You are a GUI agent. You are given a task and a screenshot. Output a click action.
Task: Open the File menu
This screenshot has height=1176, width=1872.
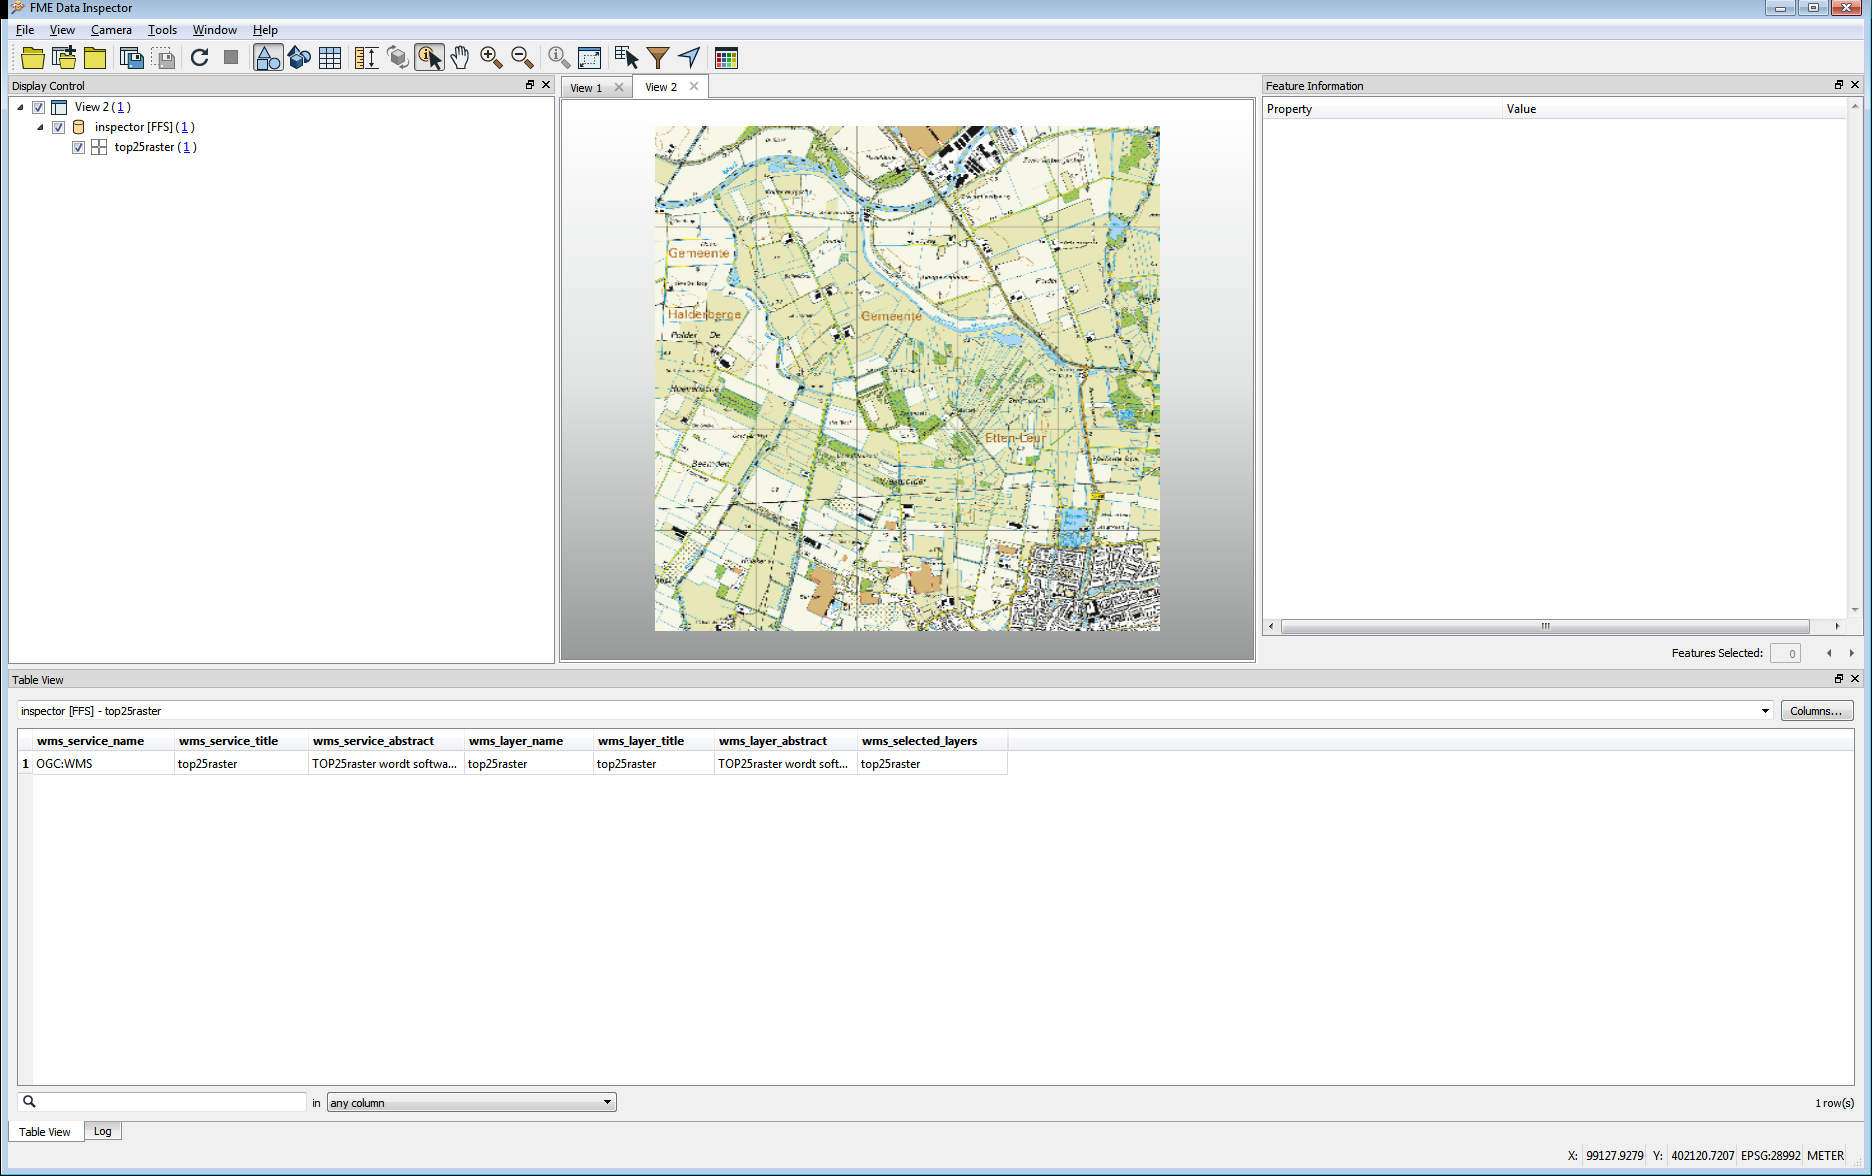pos(25,30)
